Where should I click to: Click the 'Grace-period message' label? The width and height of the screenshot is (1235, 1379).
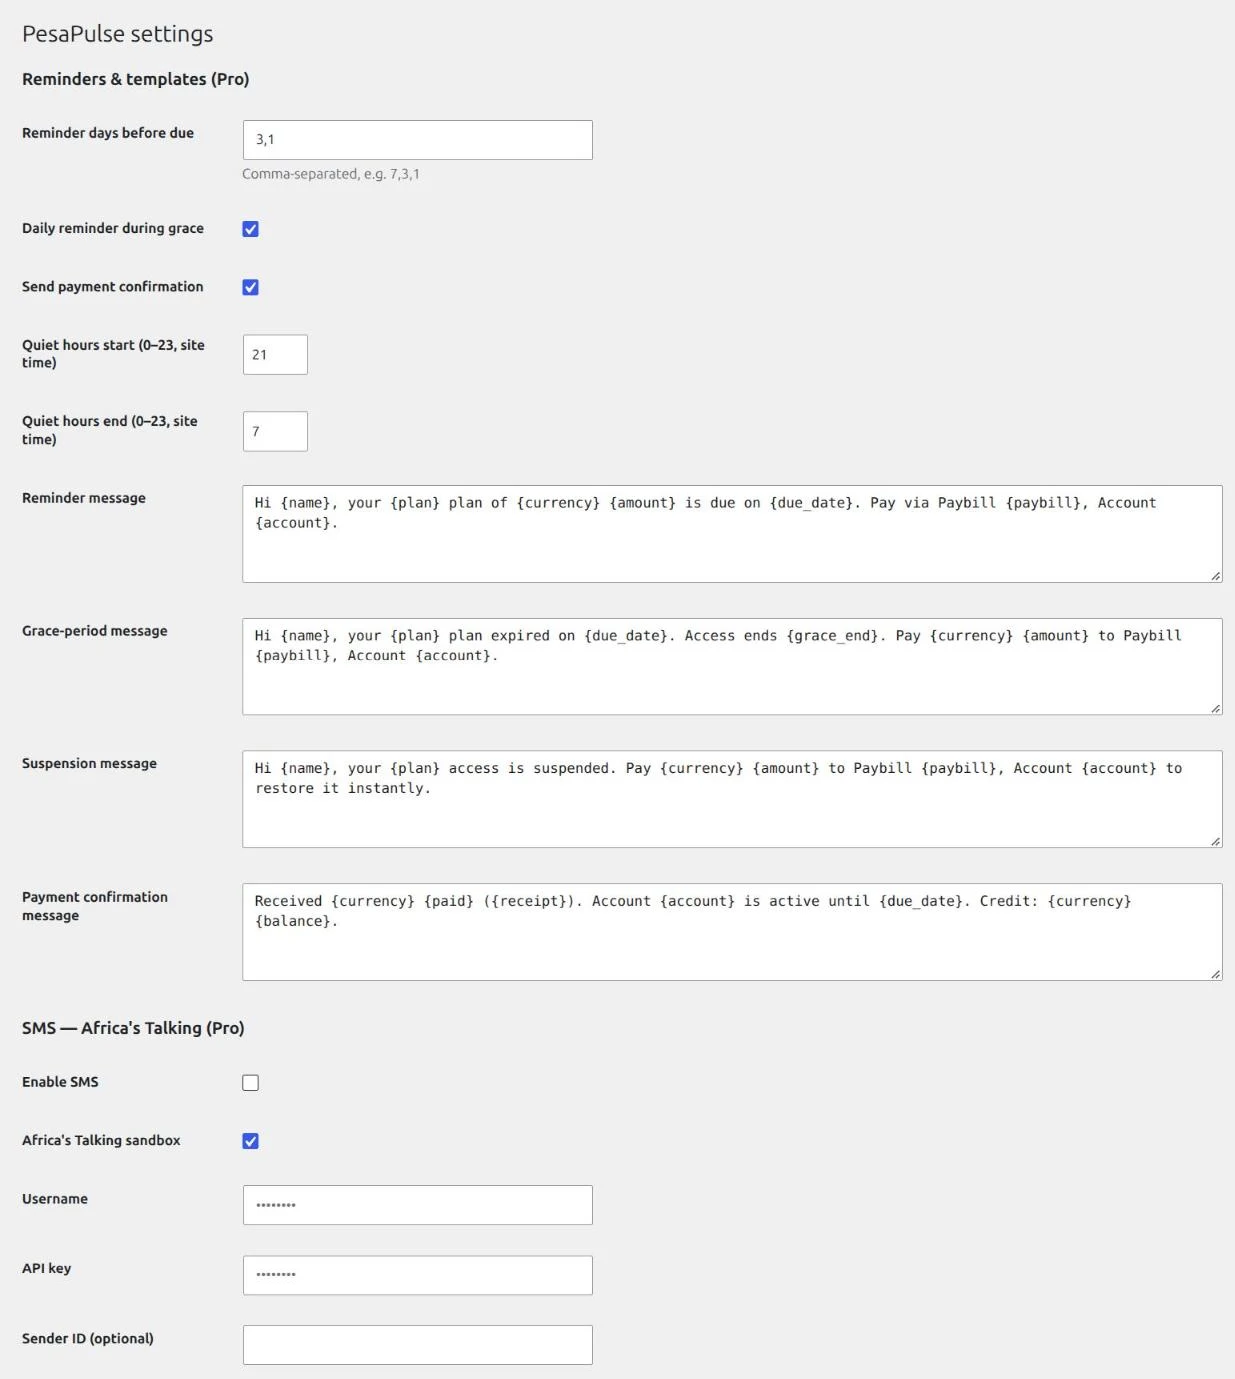pos(95,631)
